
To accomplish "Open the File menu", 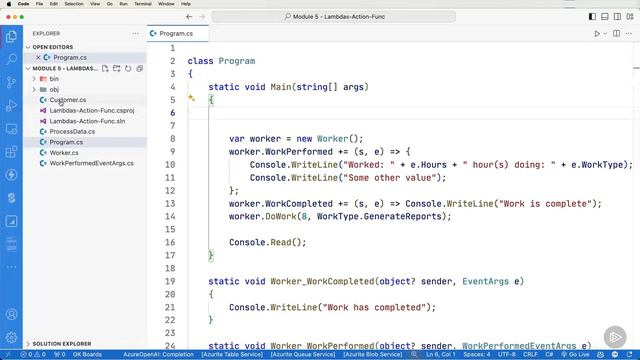I will click(39, 4).
